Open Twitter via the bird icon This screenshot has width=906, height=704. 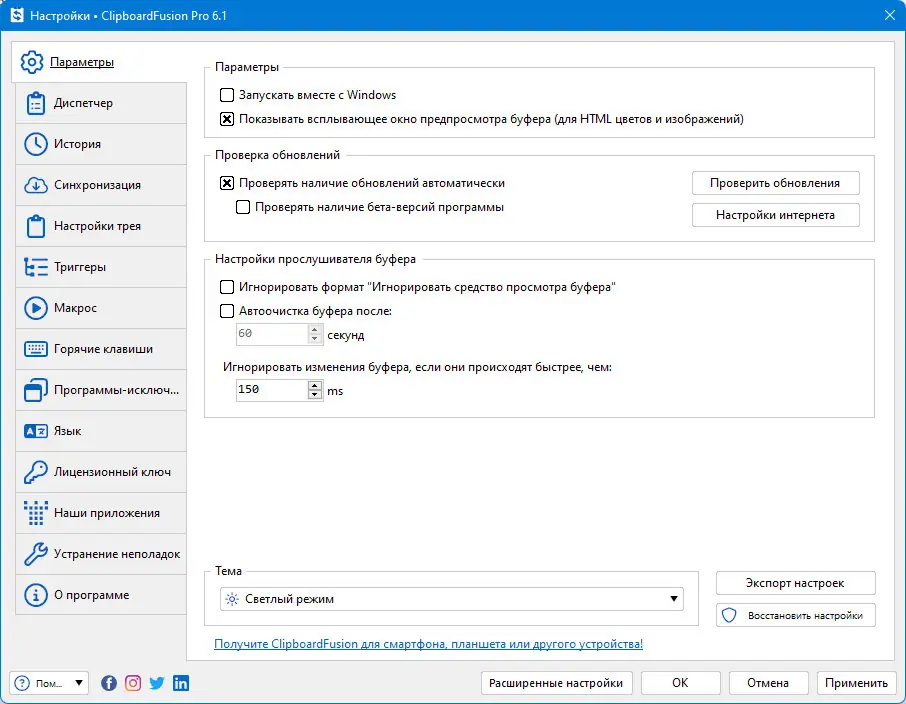[156, 683]
